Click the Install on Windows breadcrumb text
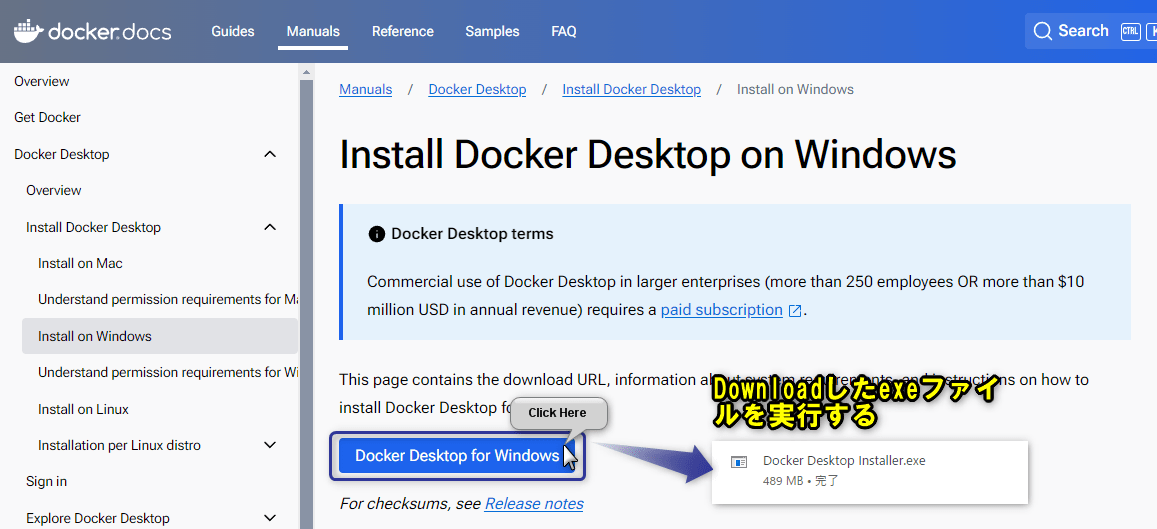The height and width of the screenshot is (529, 1157). pyautogui.click(x=795, y=89)
